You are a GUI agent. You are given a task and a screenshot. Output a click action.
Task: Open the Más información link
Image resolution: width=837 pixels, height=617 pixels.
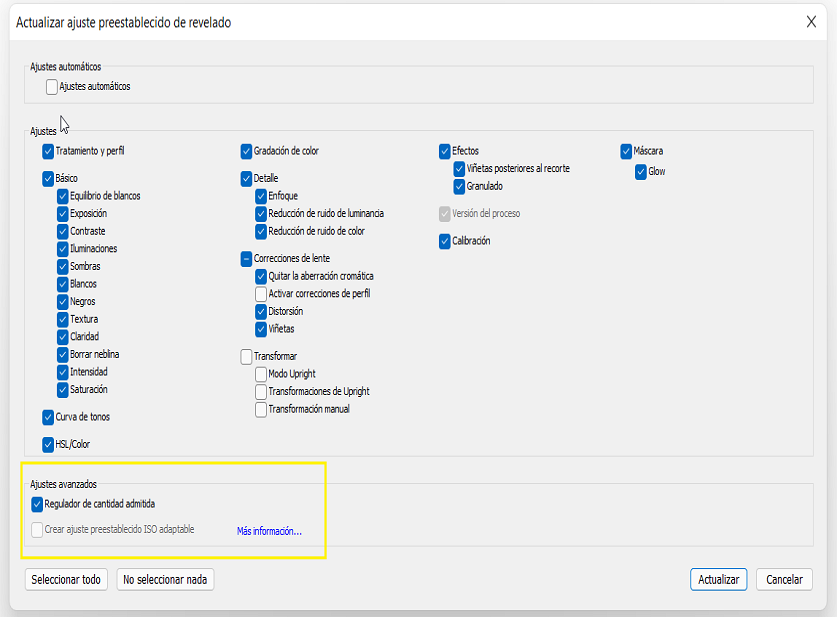click(269, 531)
